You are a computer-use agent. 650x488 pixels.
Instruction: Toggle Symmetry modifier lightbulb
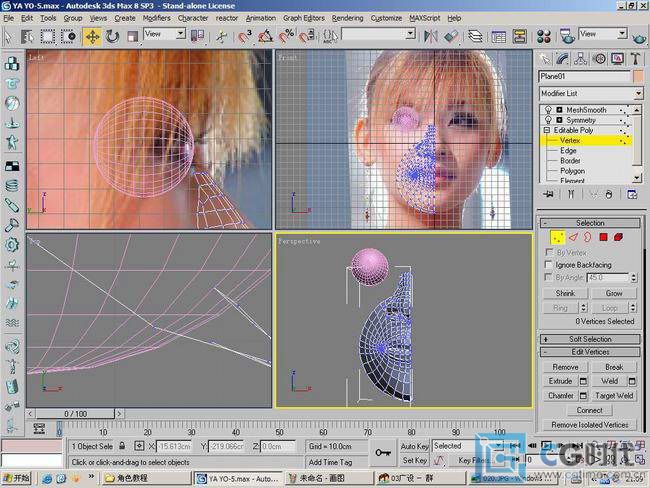[x=548, y=120]
